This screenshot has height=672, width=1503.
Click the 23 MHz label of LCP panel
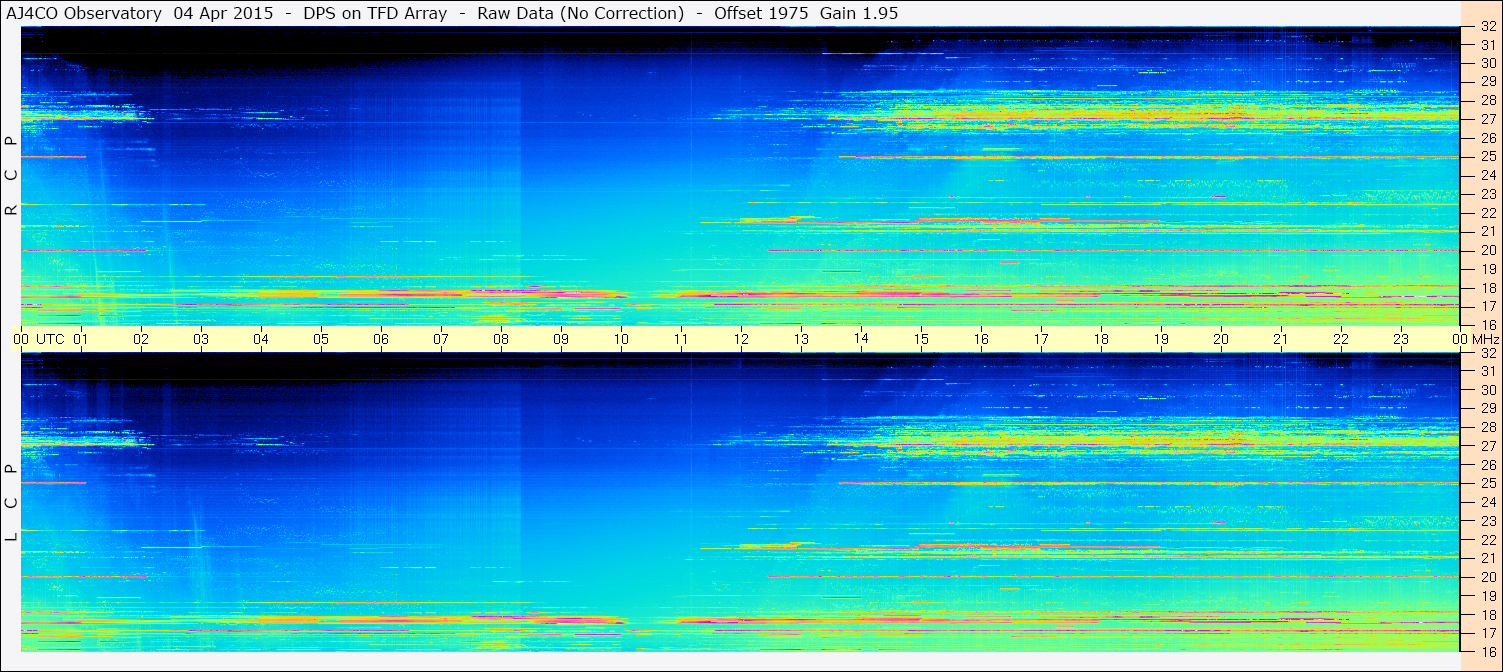[1487, 521]
